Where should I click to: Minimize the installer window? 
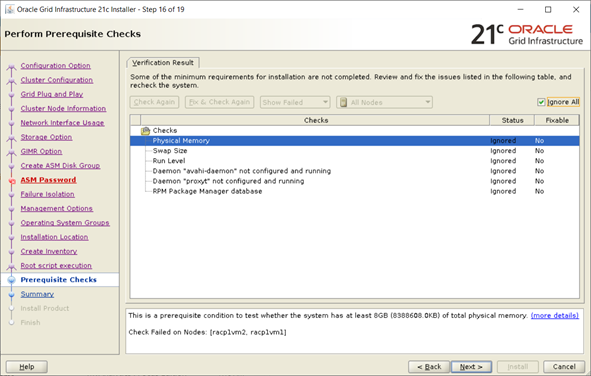coord(521,10)
